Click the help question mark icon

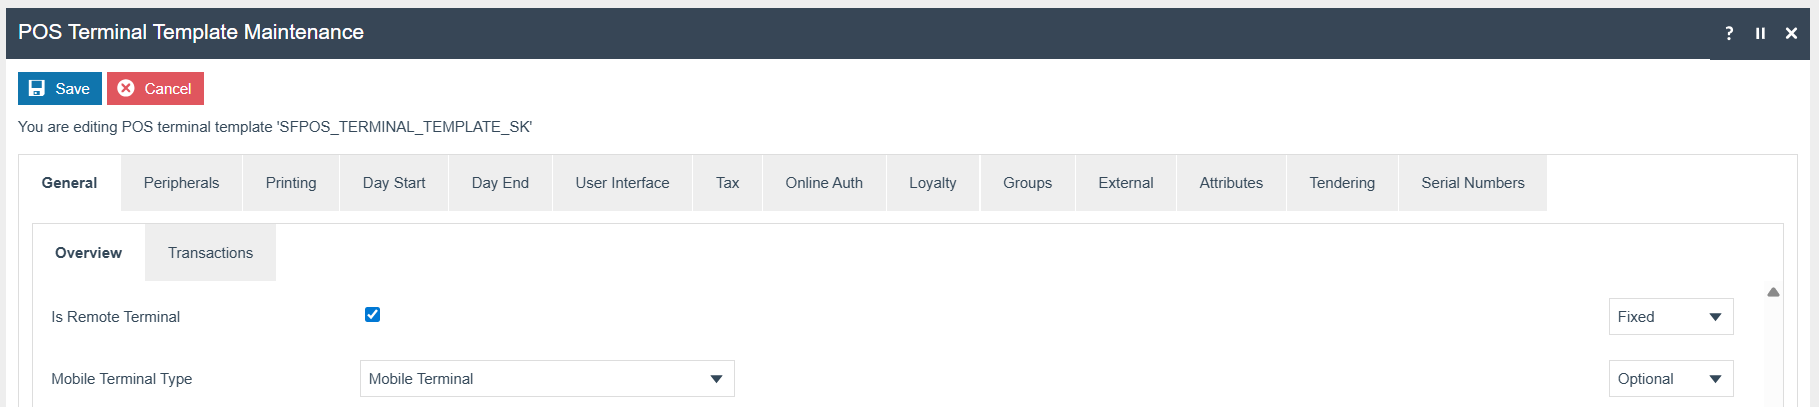coord(1729,33)
